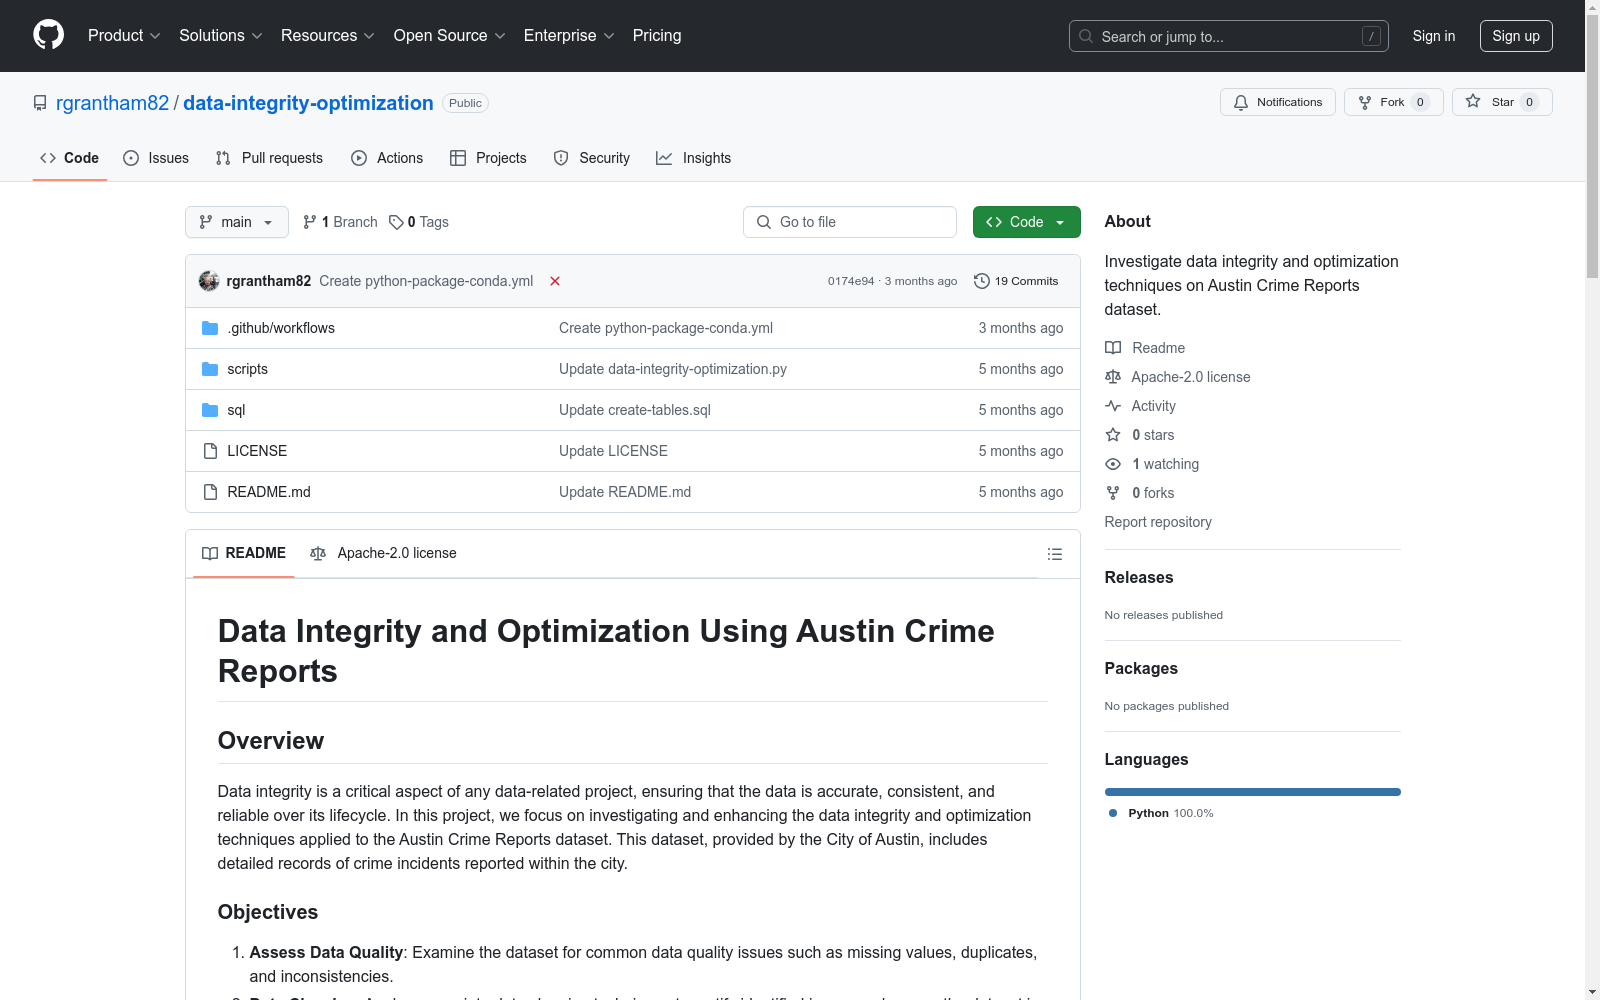
Task: Open commit hash 0174e94
Action: pos(851,281)
